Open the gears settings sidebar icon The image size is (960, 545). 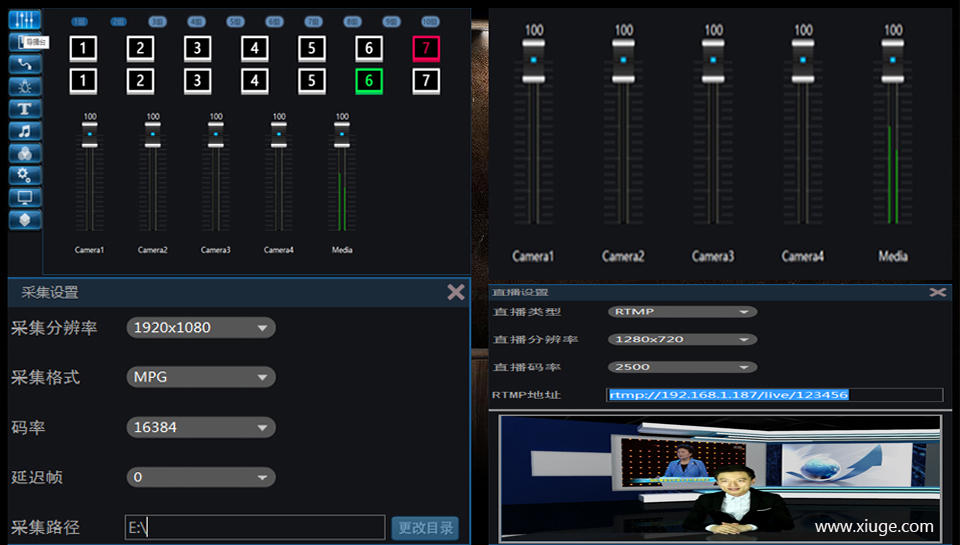pyautogui.click(x=25, y=174)
